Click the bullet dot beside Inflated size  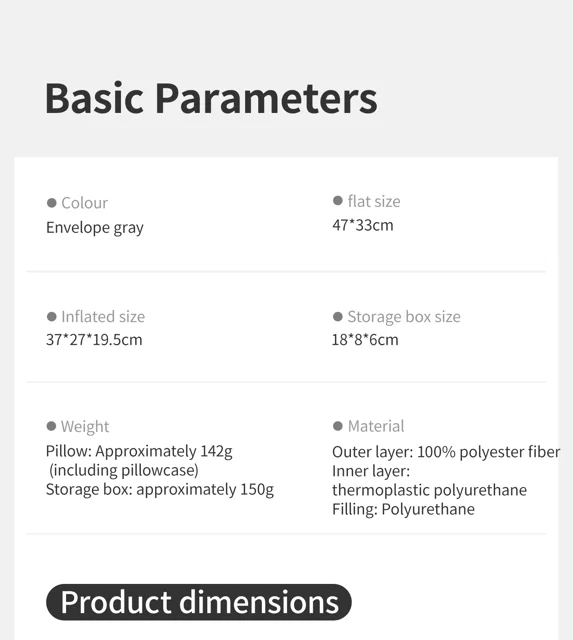pos(51,316)
